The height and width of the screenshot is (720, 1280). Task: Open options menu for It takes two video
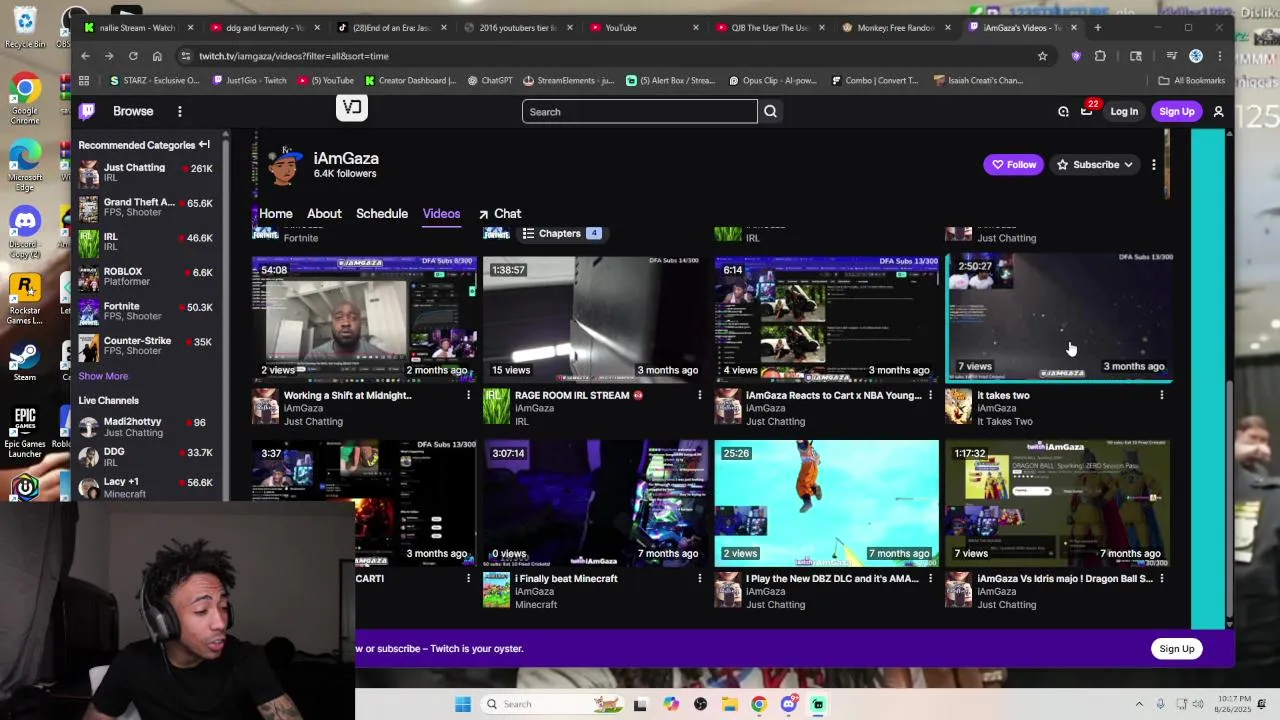pos(1161,396)
